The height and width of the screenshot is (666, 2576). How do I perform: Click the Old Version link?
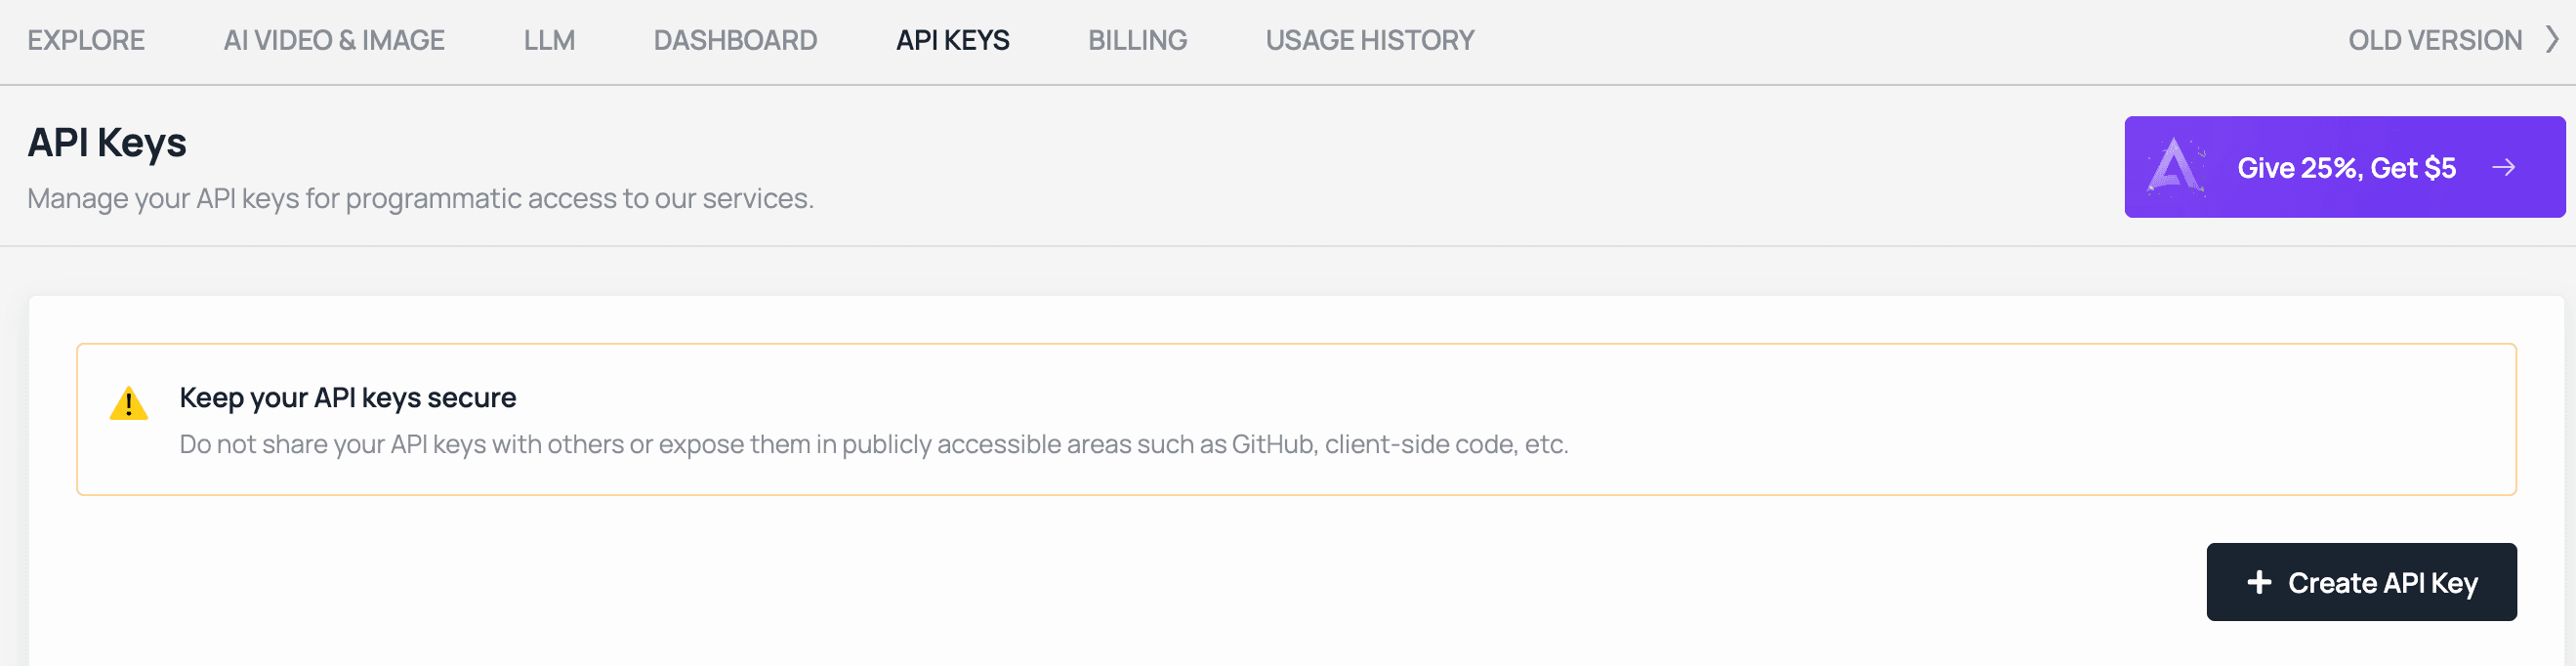[x=2434, y=40]
